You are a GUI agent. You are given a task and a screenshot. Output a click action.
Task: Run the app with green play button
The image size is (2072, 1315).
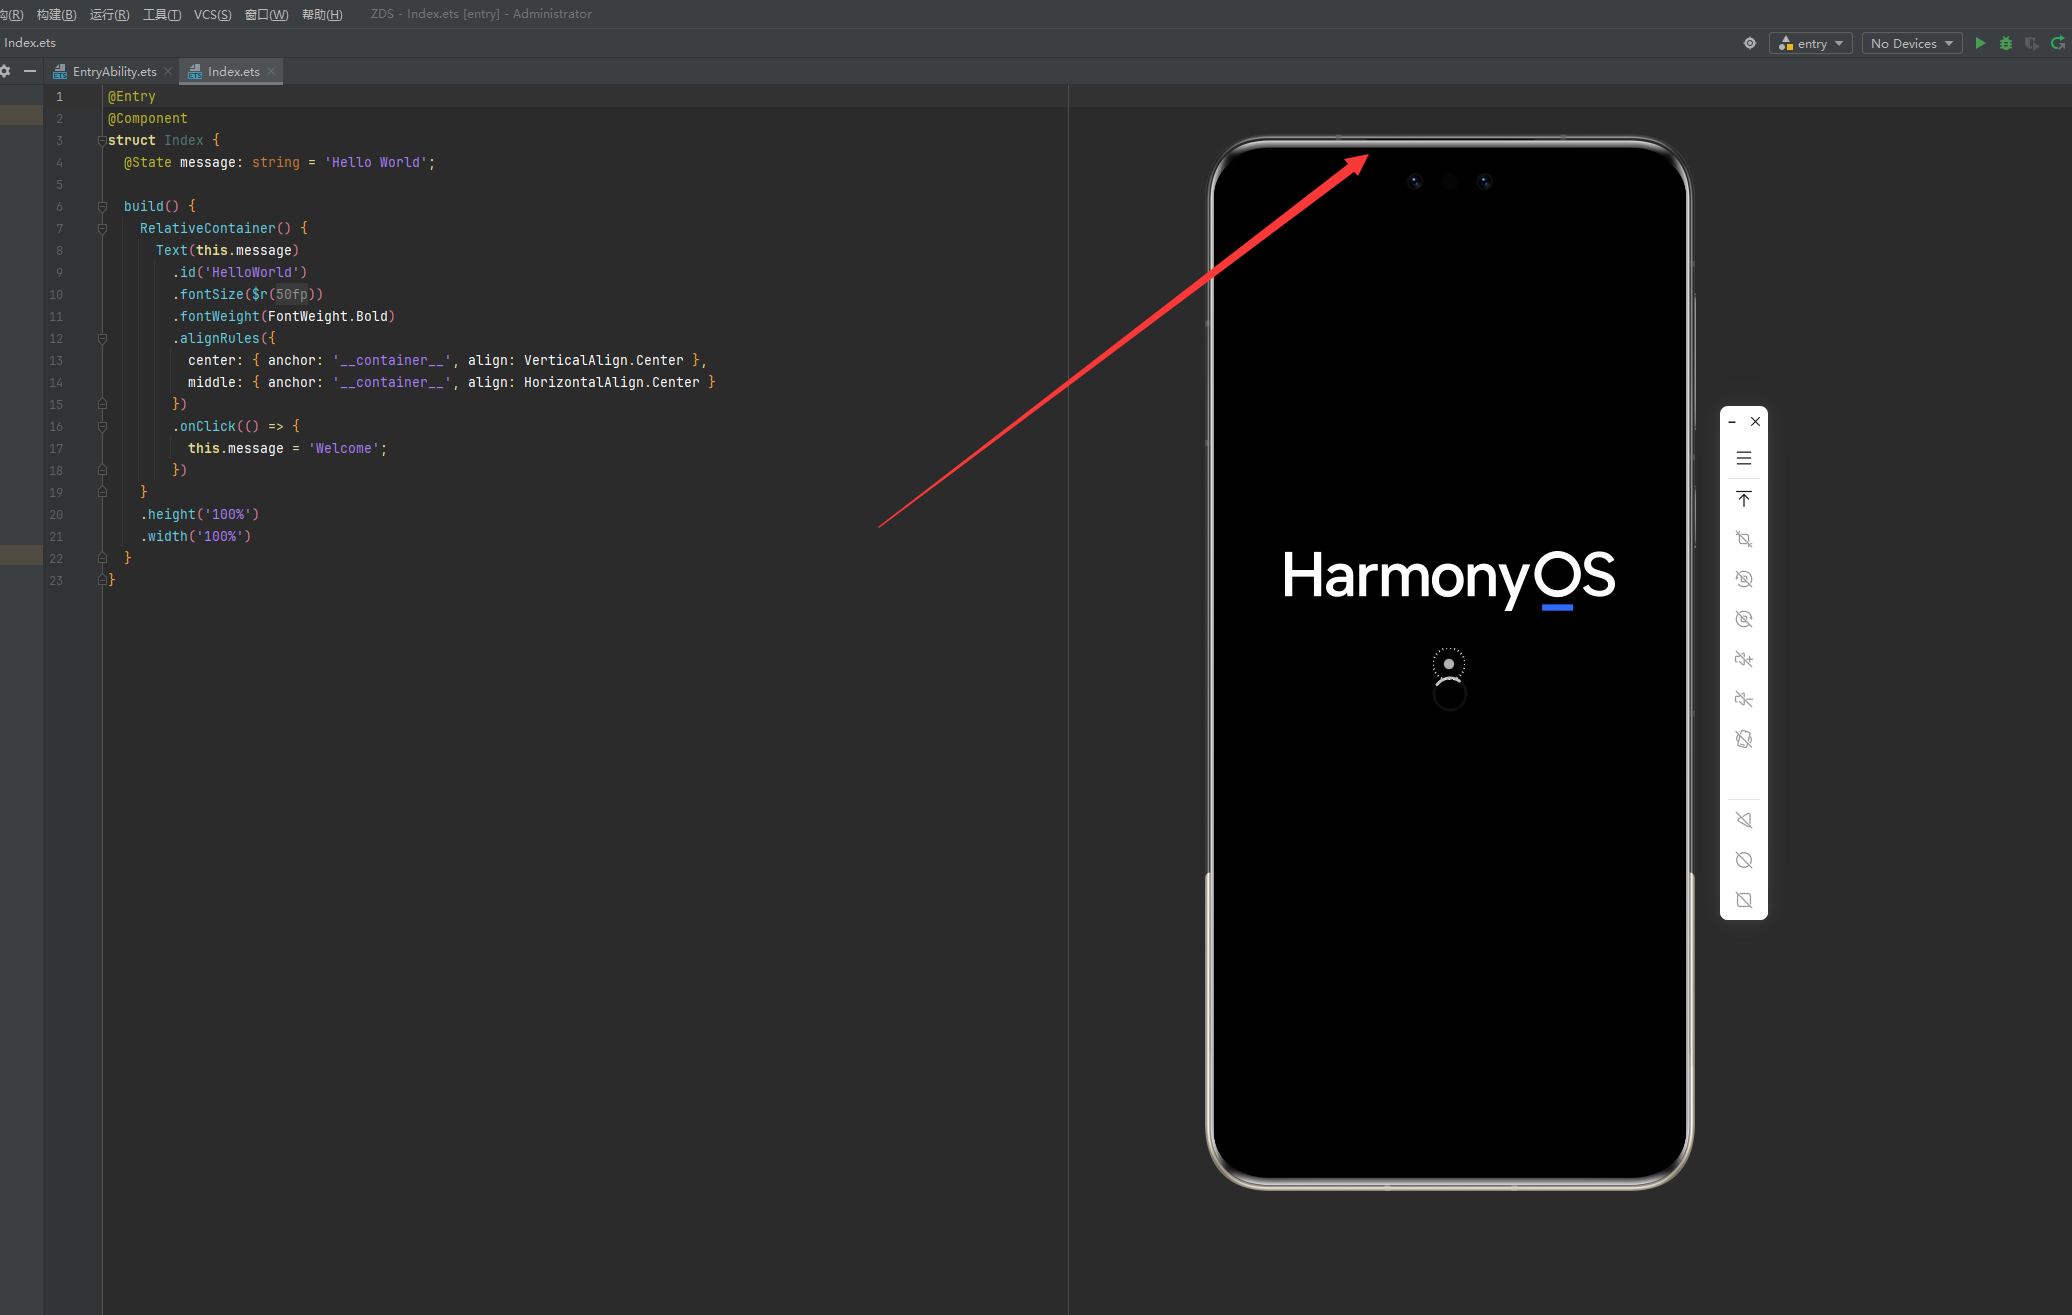click(1980, 43)
